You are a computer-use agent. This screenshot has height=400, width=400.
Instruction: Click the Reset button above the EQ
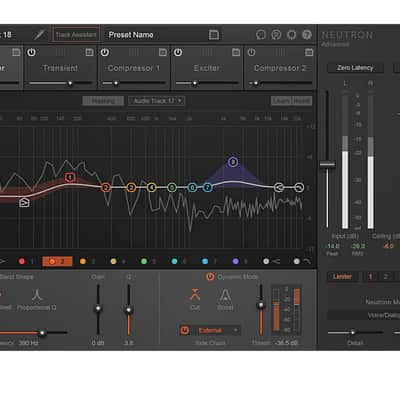302,101
